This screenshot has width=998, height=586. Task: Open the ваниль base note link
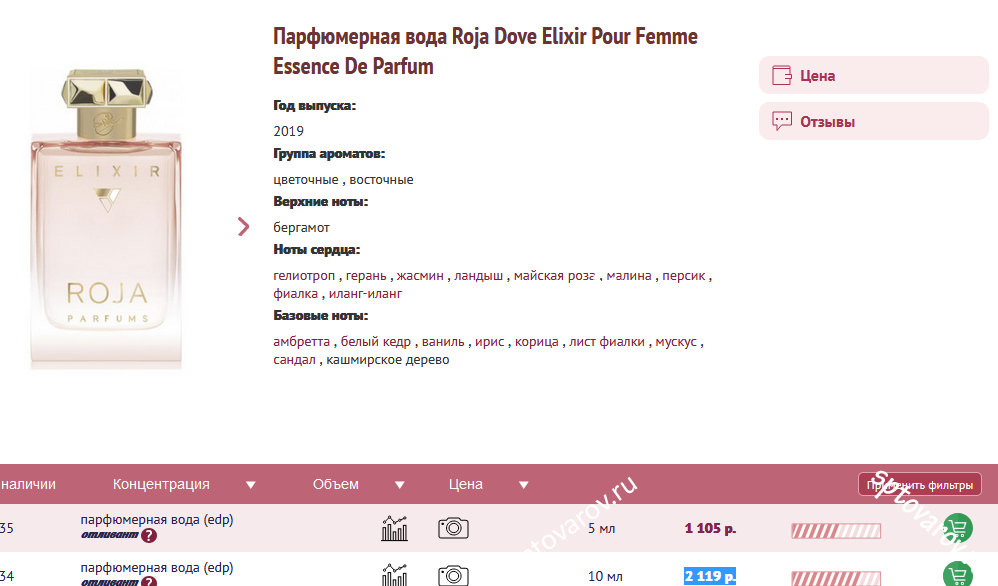click(x=443, y=342)
